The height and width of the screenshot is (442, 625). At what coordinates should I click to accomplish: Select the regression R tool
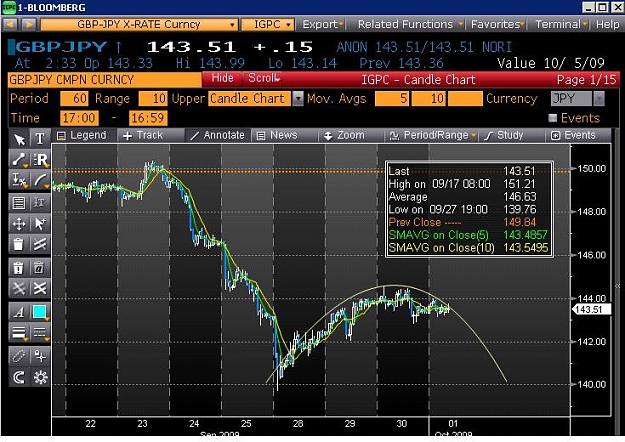click(x=40, y=159)
